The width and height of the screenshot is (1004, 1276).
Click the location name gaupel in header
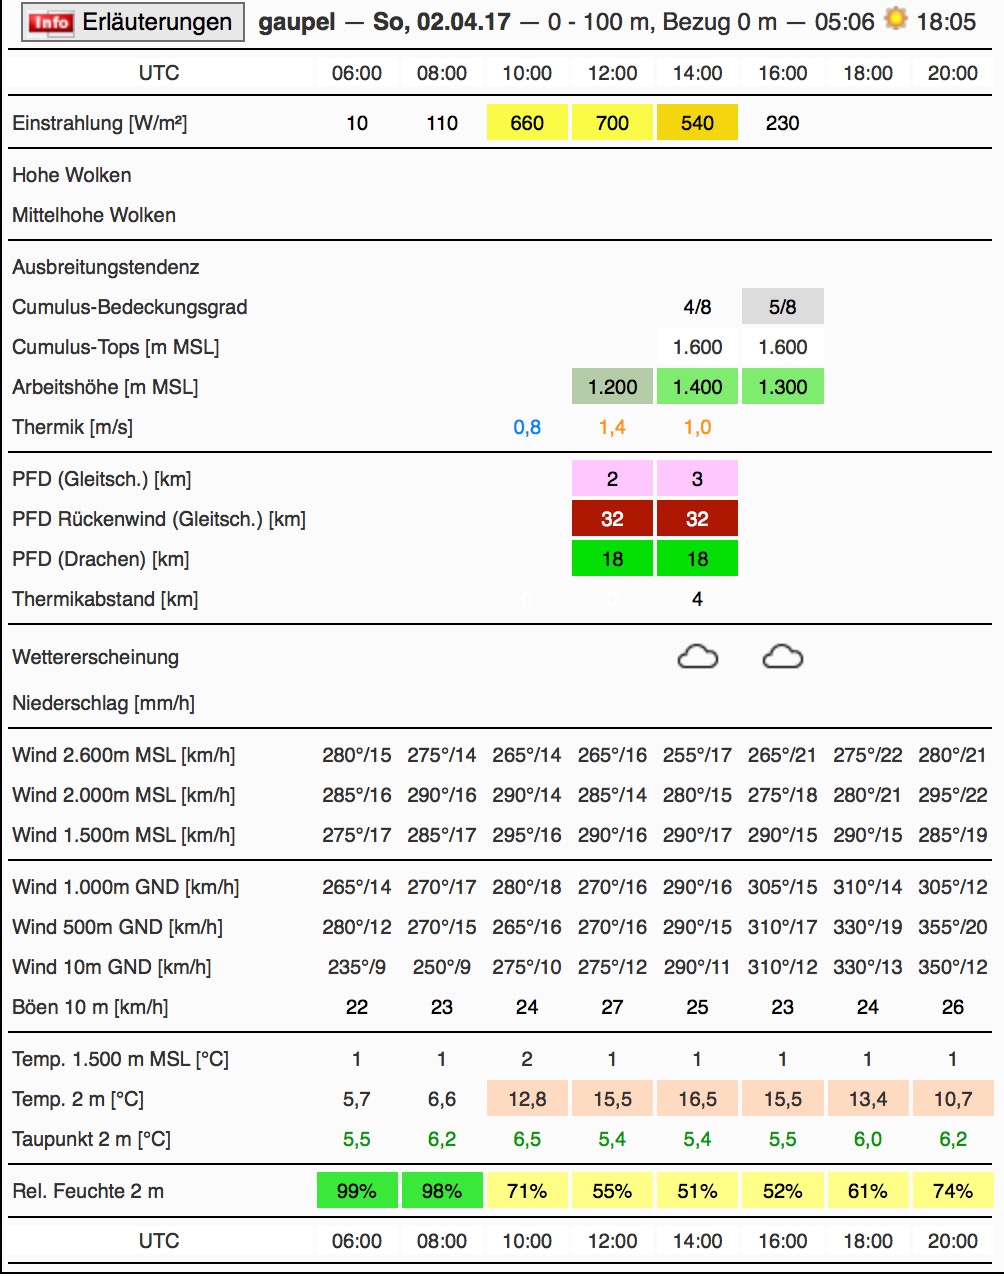coord(297,22)
